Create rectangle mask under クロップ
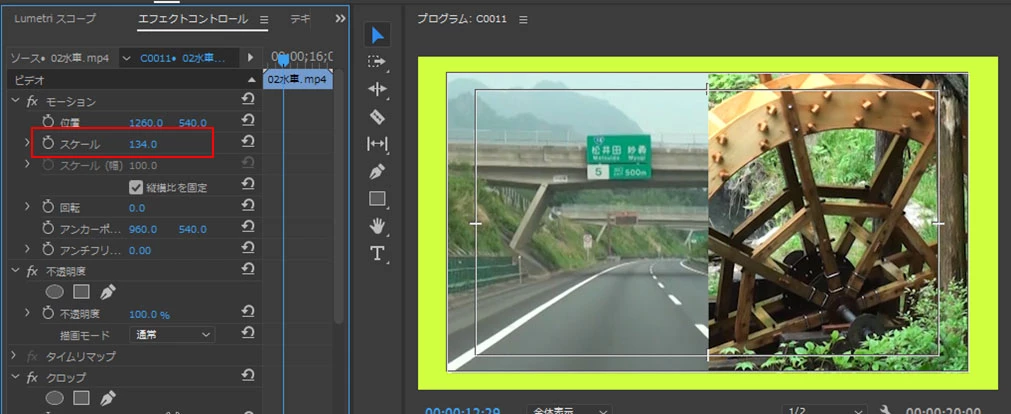The width and height of the screenshot is (1011, 414). click(x=81, y=397)
